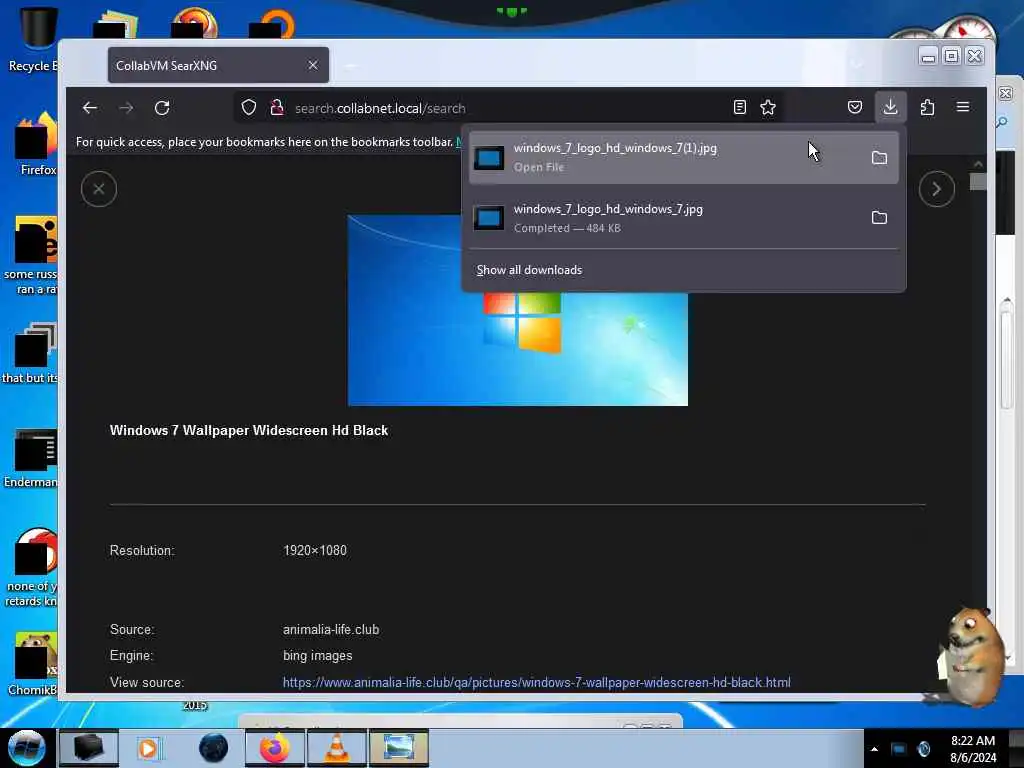Viewport: 1024px width, 768px height.
Task: Click the network icon in system tray
Action: click(x=899, y=749)
